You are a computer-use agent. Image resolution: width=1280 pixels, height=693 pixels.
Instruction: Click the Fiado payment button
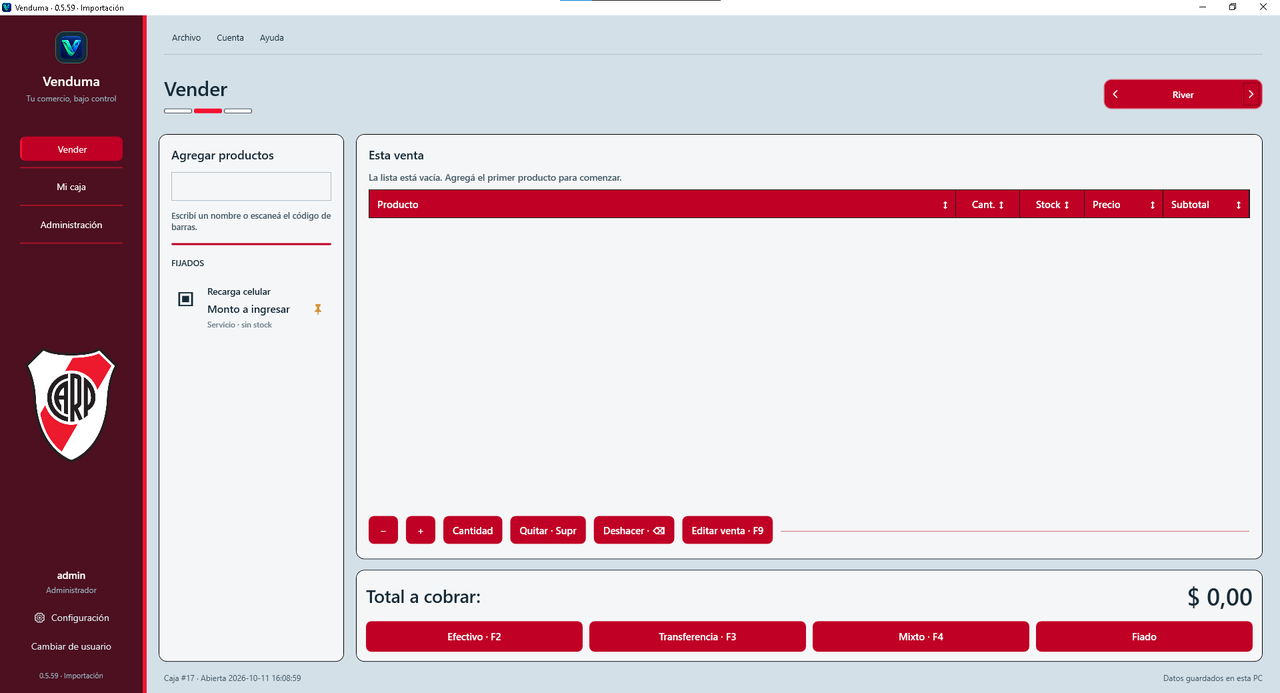point(1144,636)
